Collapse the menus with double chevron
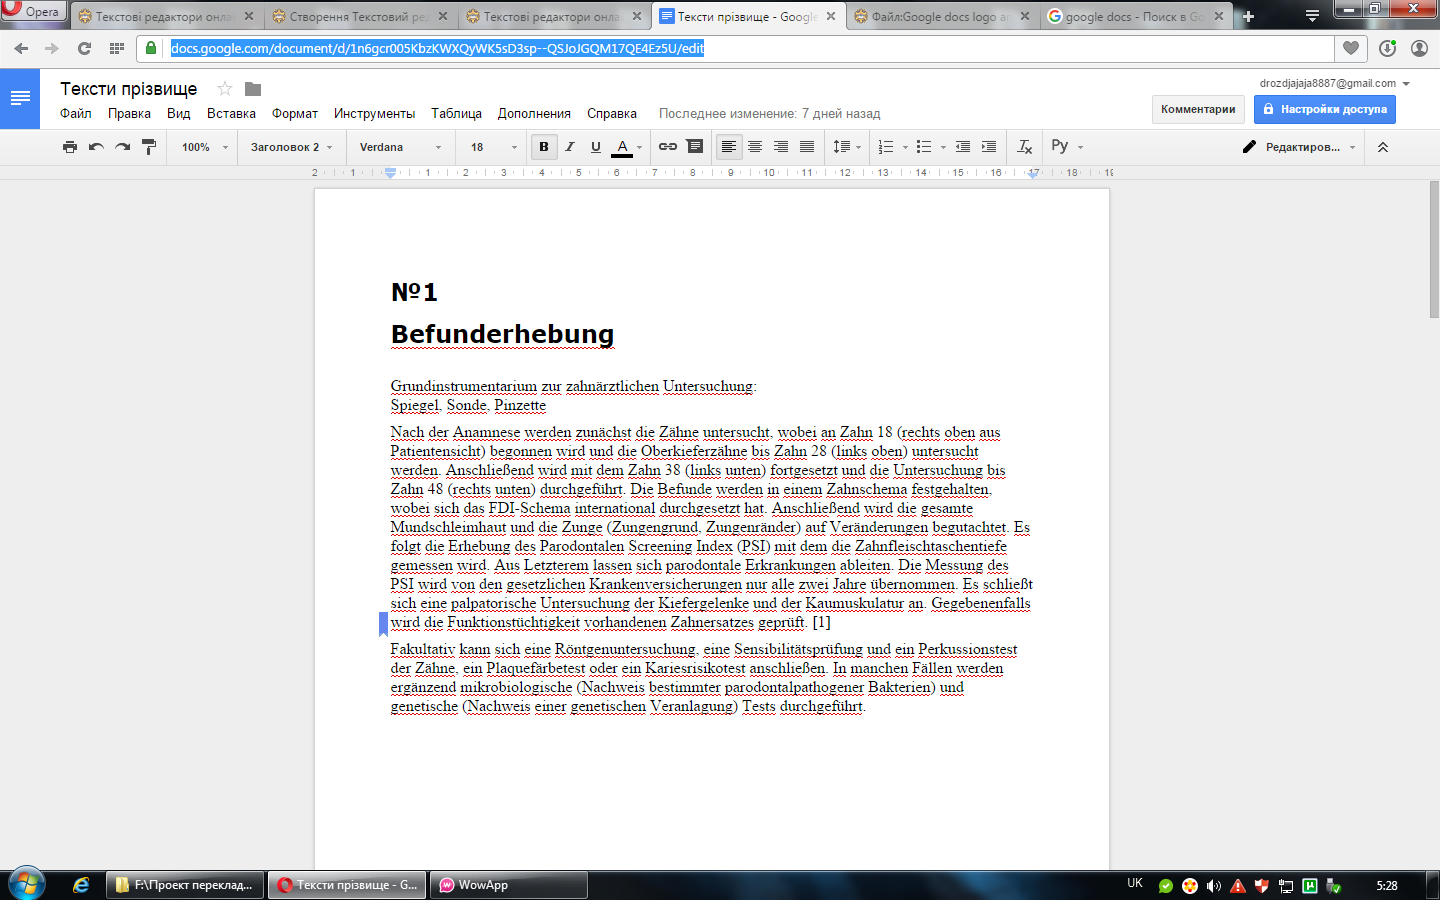 1383,147
